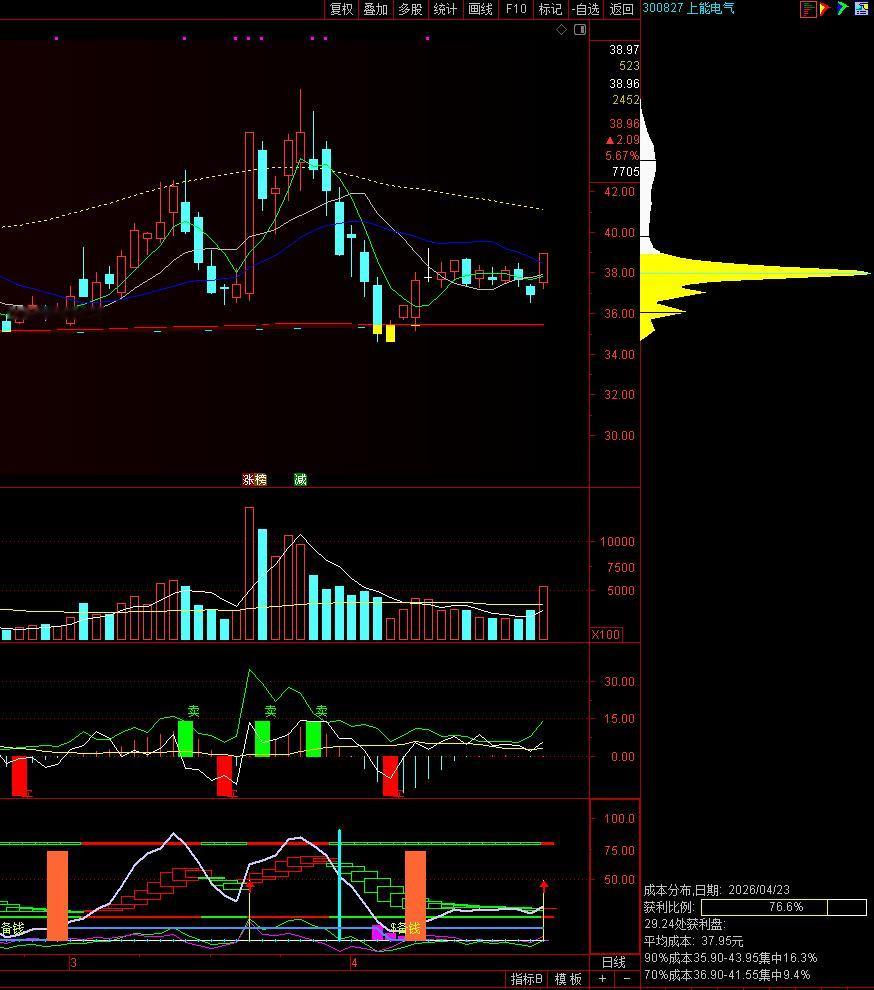Click the latest red candlestick on the right
The height and width of the screenshot is (990, 874).
(544, 268)
